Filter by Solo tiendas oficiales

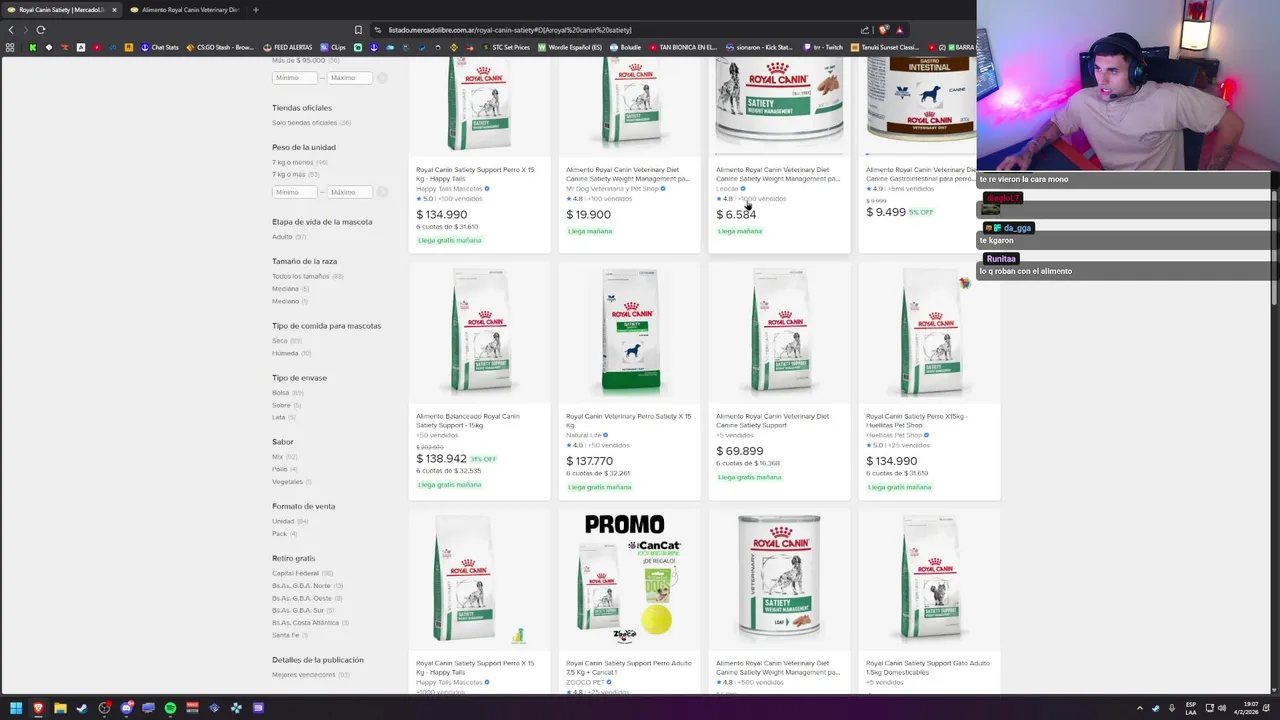click(x=304, y=123)
